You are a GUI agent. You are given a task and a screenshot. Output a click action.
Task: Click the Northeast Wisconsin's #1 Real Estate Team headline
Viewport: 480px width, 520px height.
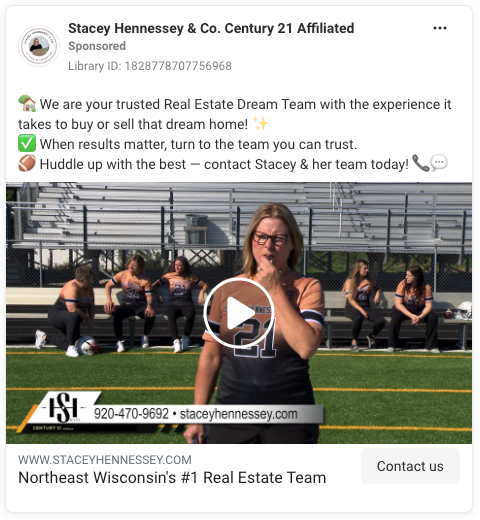(172, 478)
